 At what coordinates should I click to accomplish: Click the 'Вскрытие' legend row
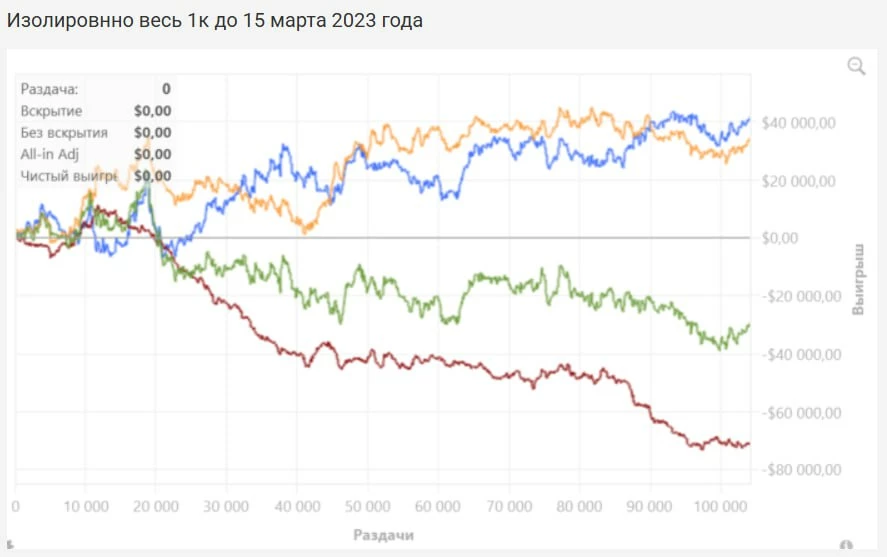95,111
